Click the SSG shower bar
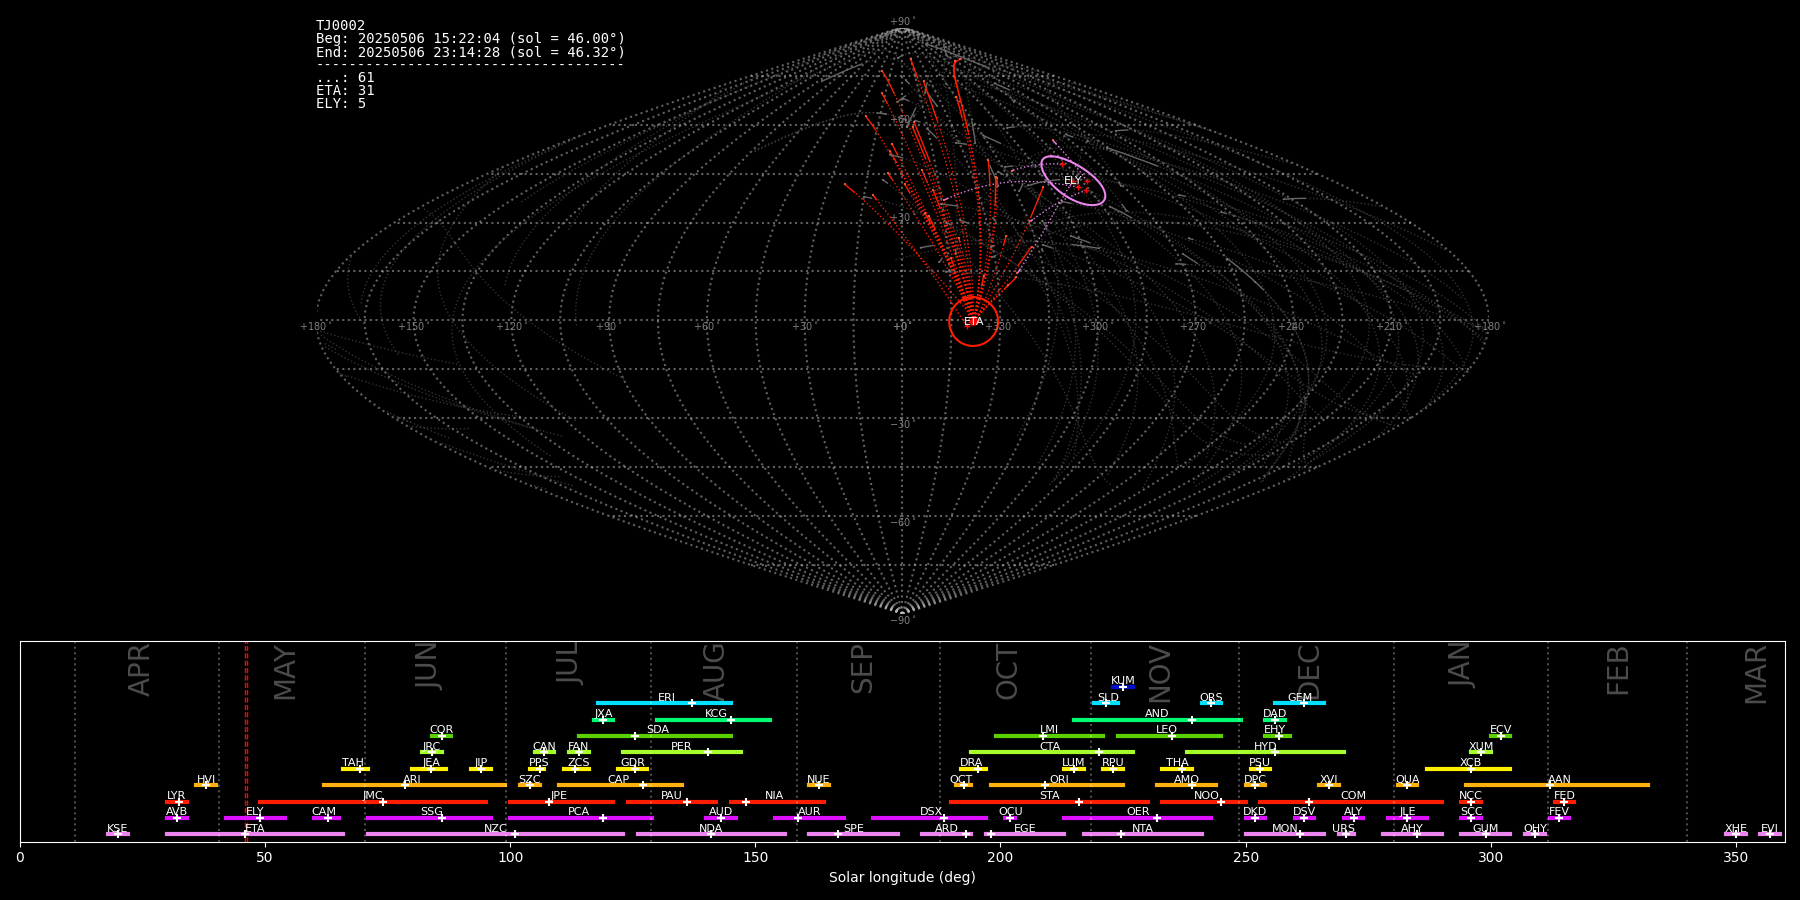 tap(429, 818)
